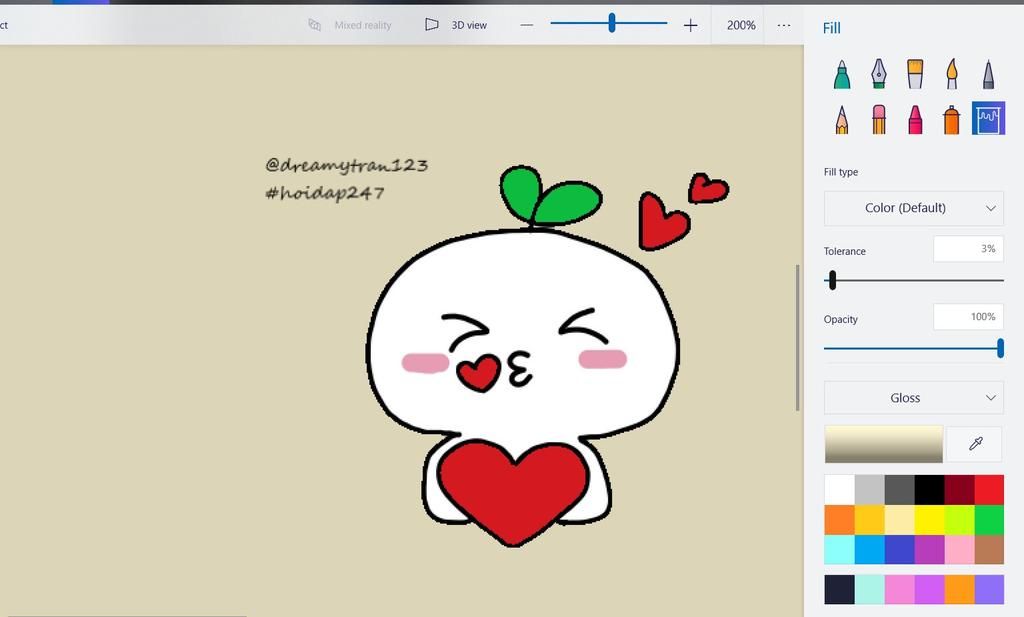1024x617 pixels.
Task: Click the Tolerance slider handle
Action: (832, 281)
